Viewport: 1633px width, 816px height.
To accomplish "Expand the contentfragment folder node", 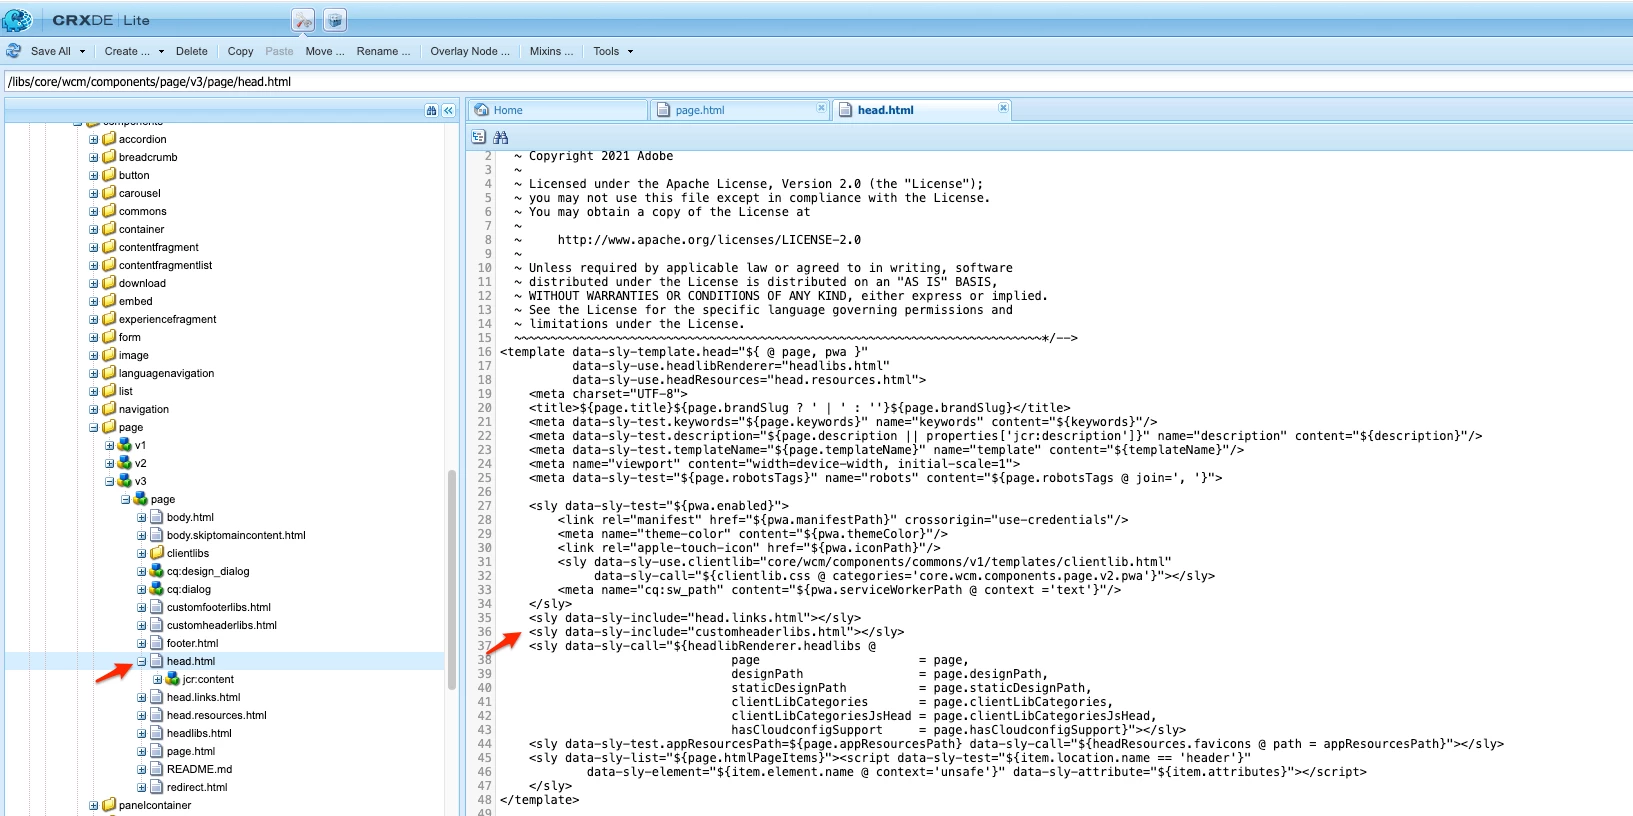I will (94, 247).
